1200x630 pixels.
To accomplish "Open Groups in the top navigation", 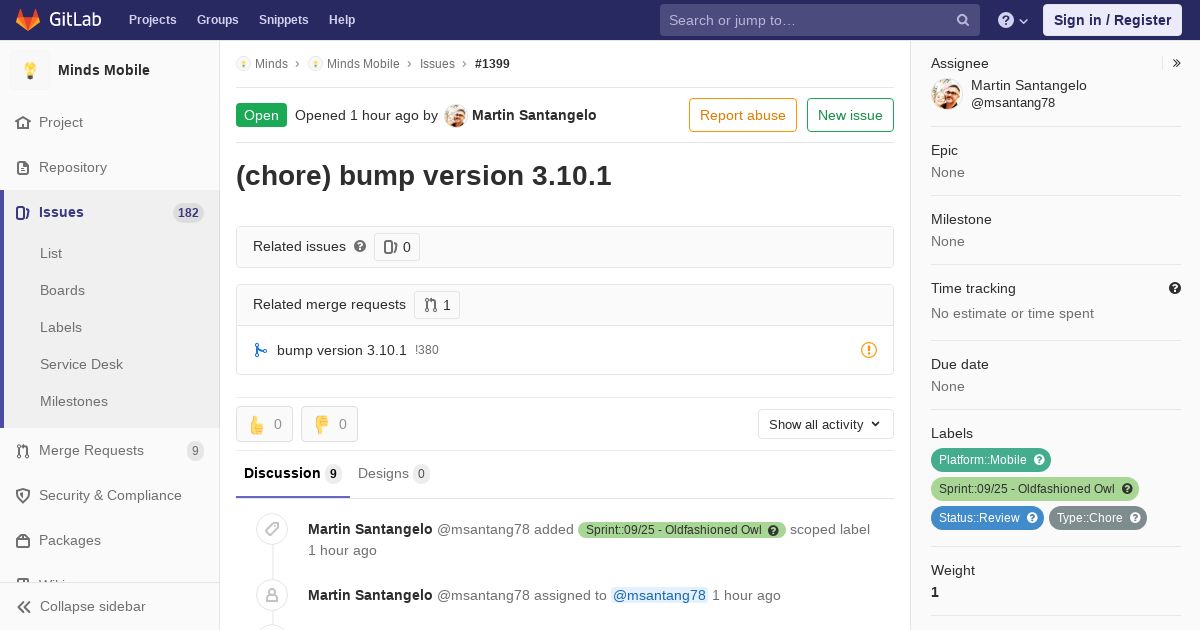I will point(217,20).
